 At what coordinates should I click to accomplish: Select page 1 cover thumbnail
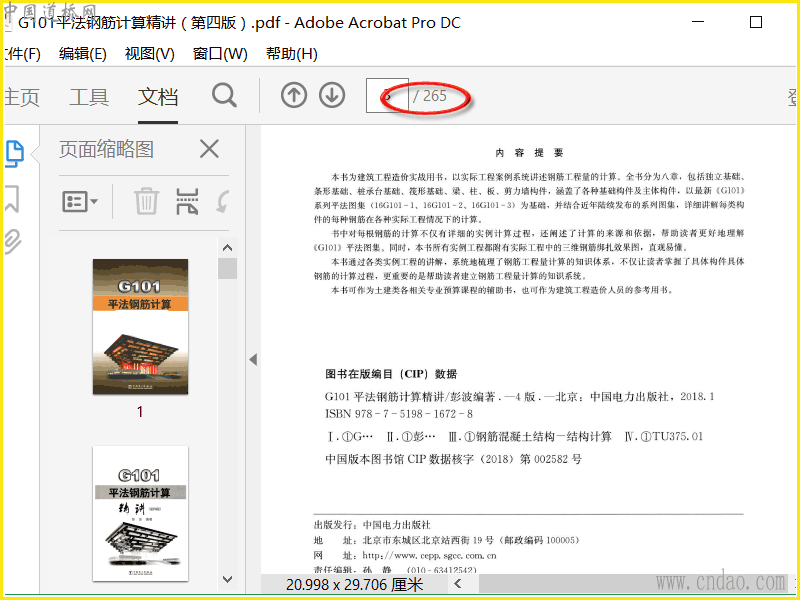(140, 327)
